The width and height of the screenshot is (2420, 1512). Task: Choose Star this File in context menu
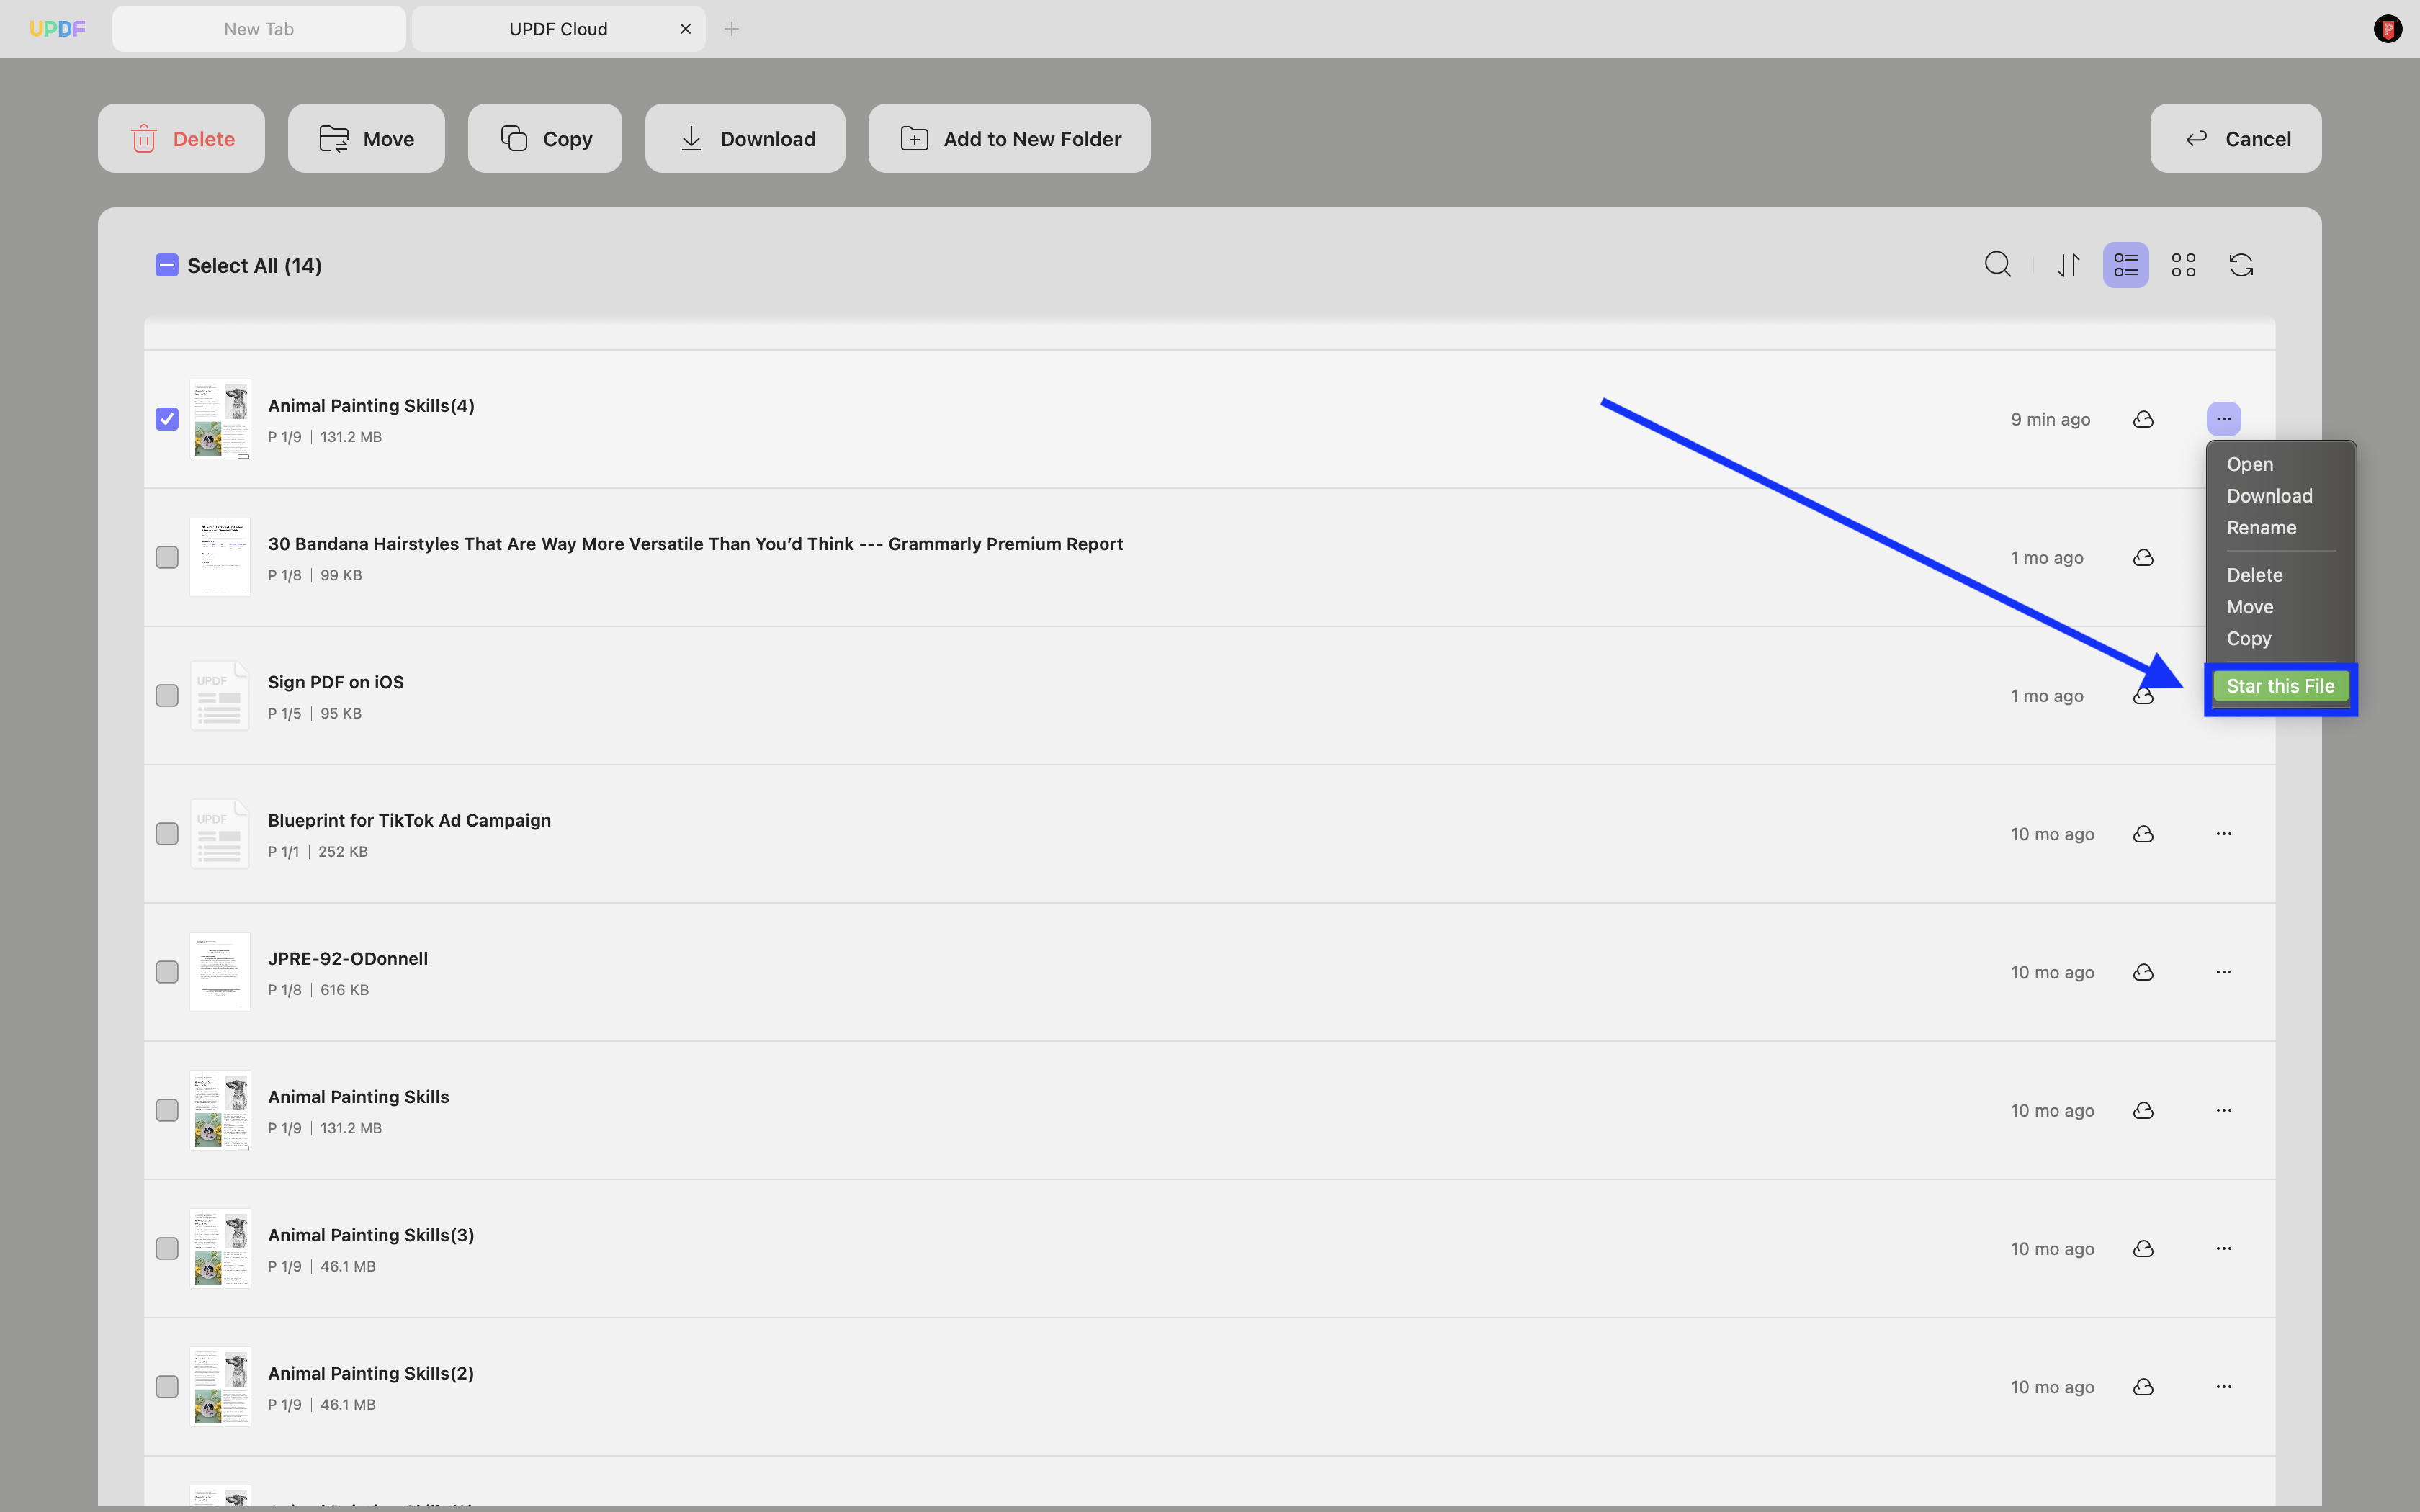[2280, 686]
